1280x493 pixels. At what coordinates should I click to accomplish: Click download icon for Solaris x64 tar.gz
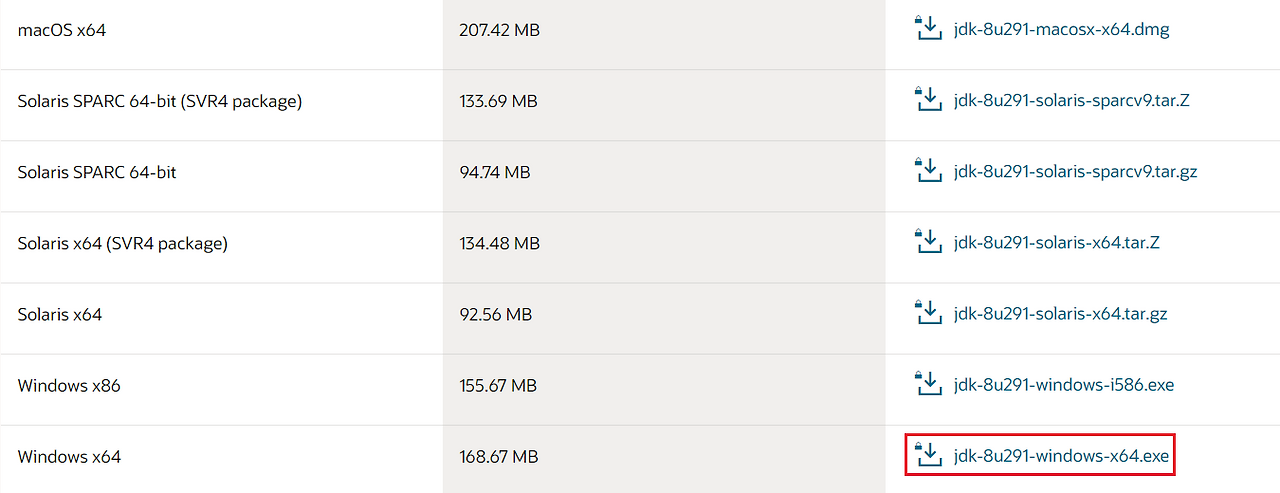point(929,312)
